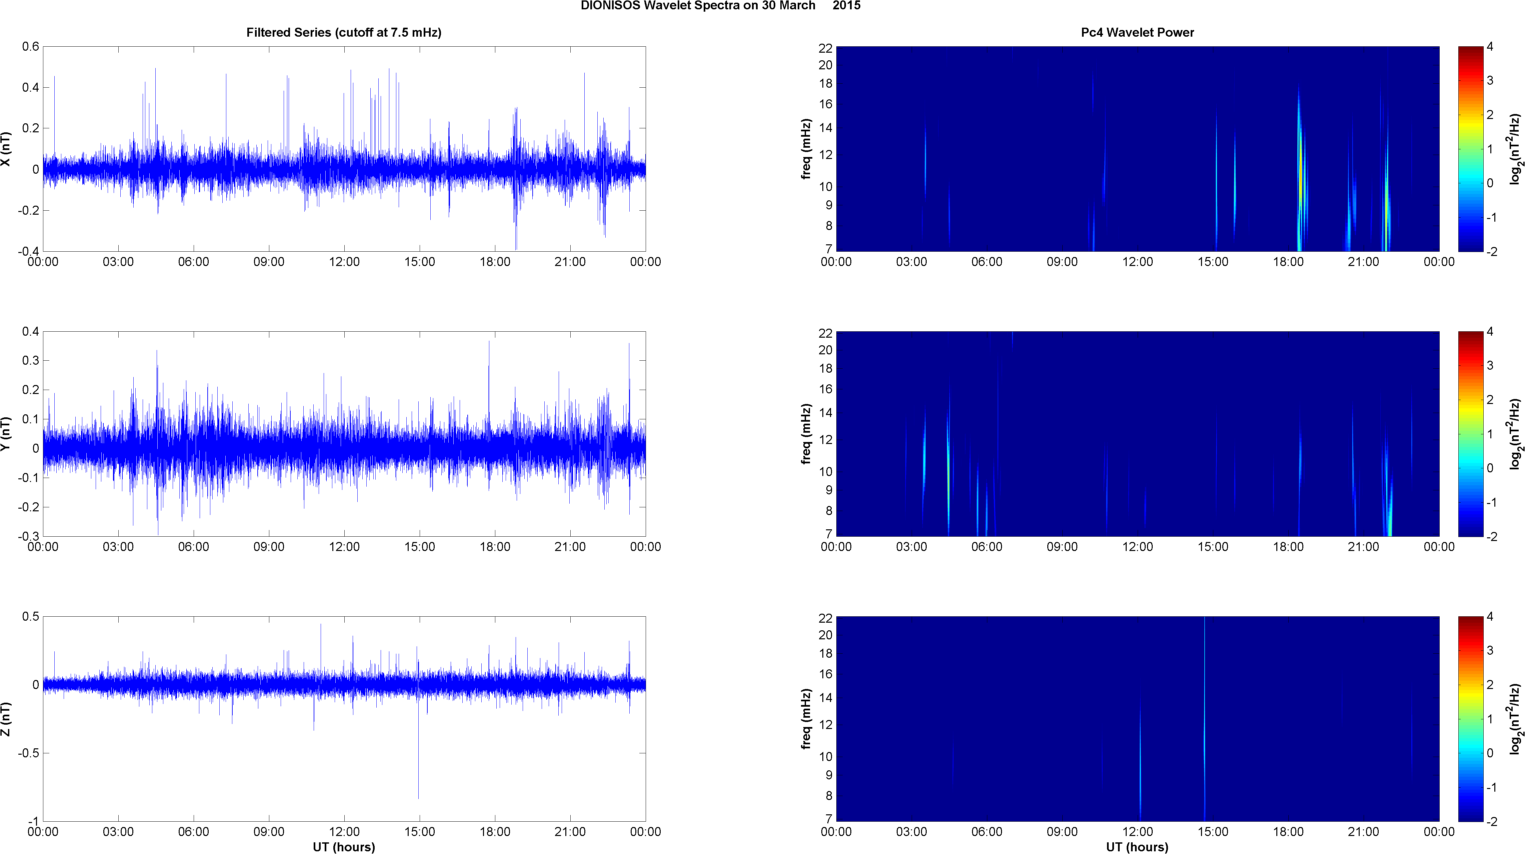The height and width of the screenshot is (854, 1525).
Task: Click the log2(nT²/Hz) label beside the middle colorbar
Action: 1516,434
